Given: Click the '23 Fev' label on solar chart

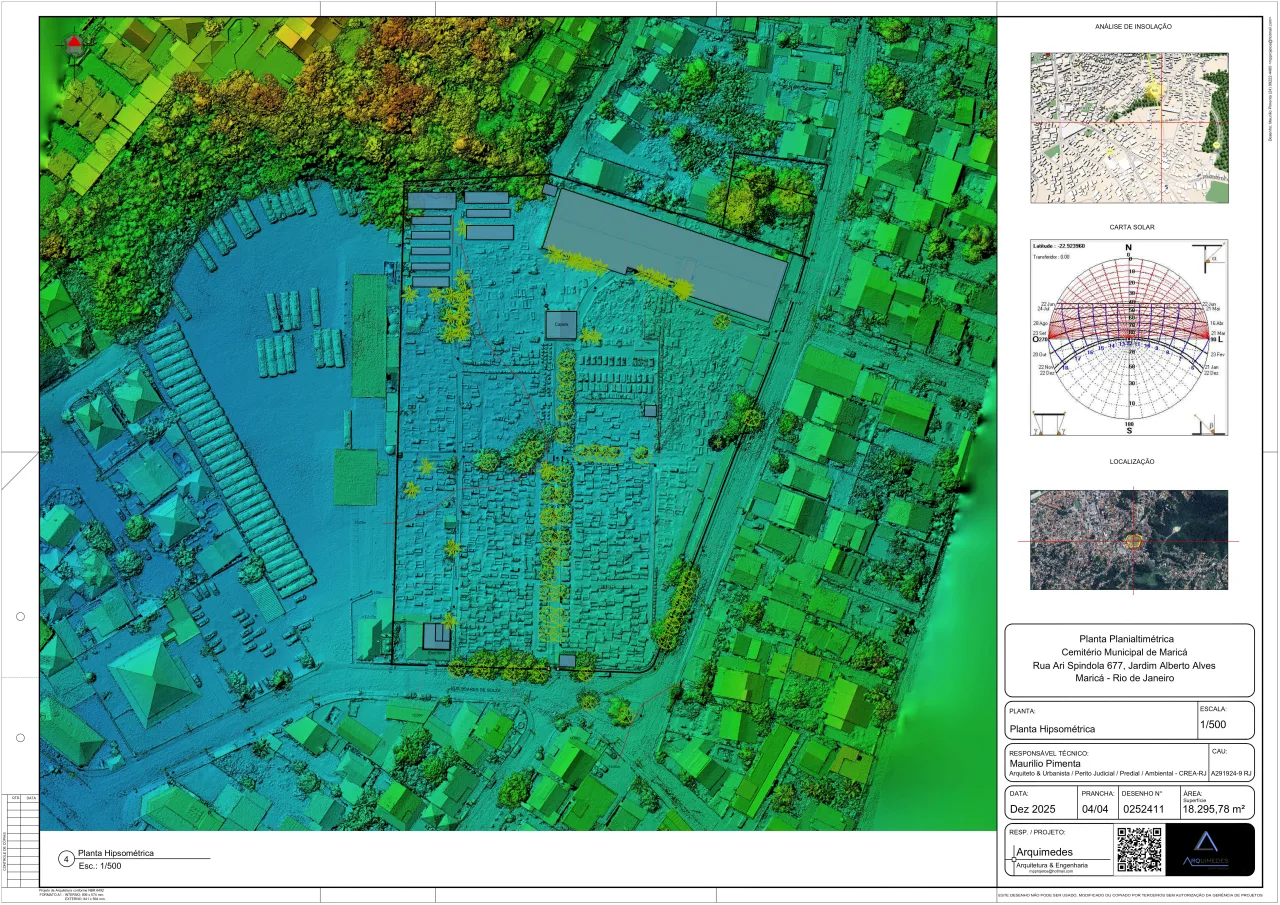Looking at the screenshot, I should tap(1218, 354).
